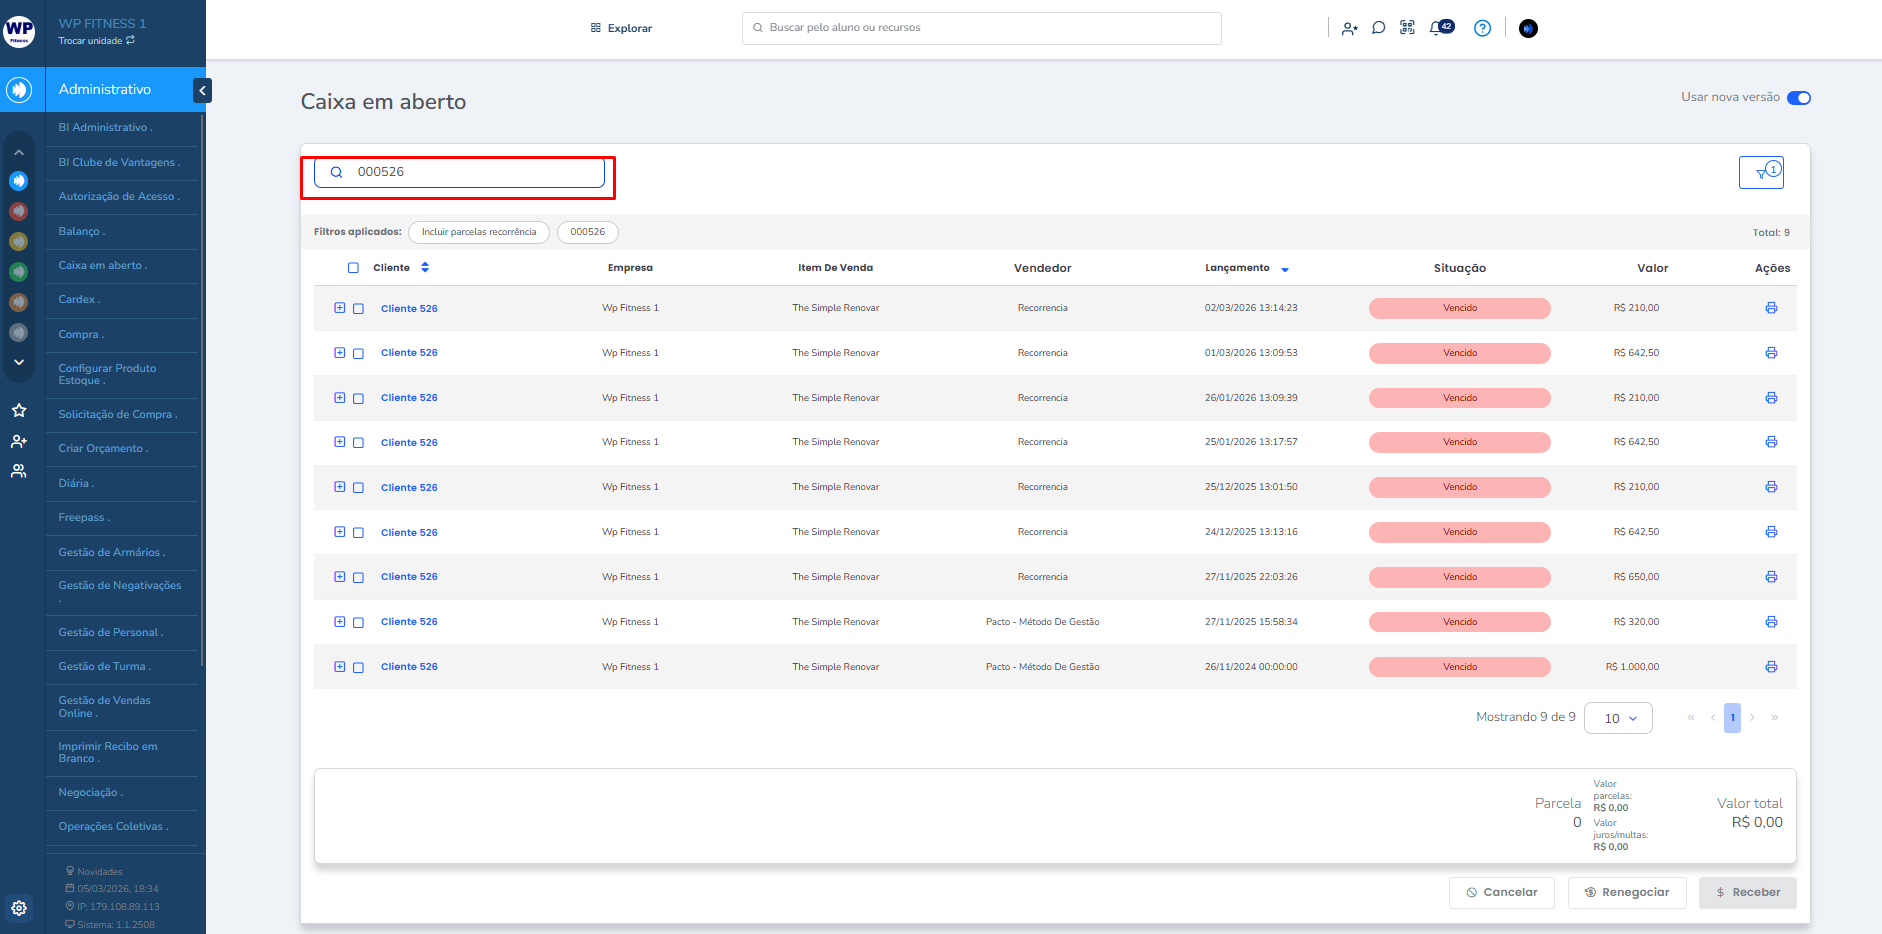Viewport: 1882px width, 934px height.
Task: Open 'Balanço' in the sidebar menu
Action: [80, 231]
